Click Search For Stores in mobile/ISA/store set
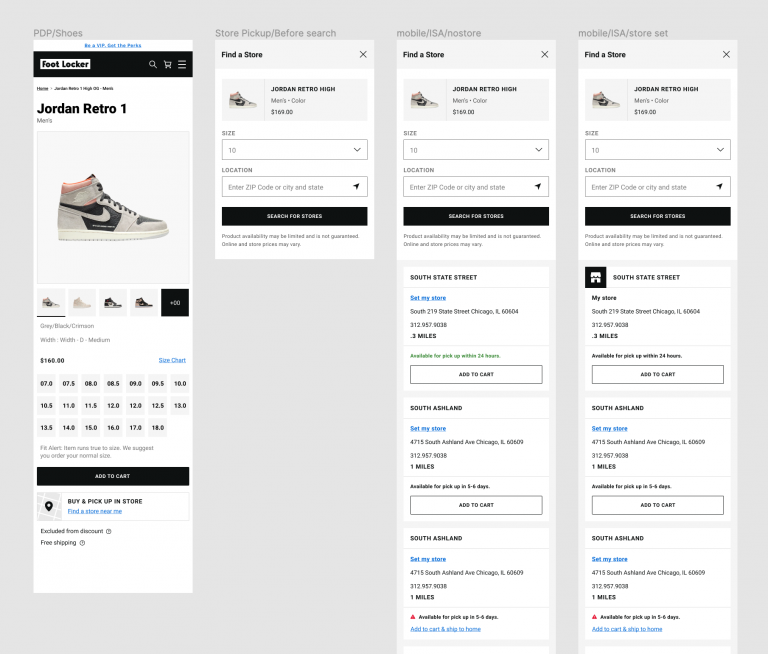 coord(658,216)
